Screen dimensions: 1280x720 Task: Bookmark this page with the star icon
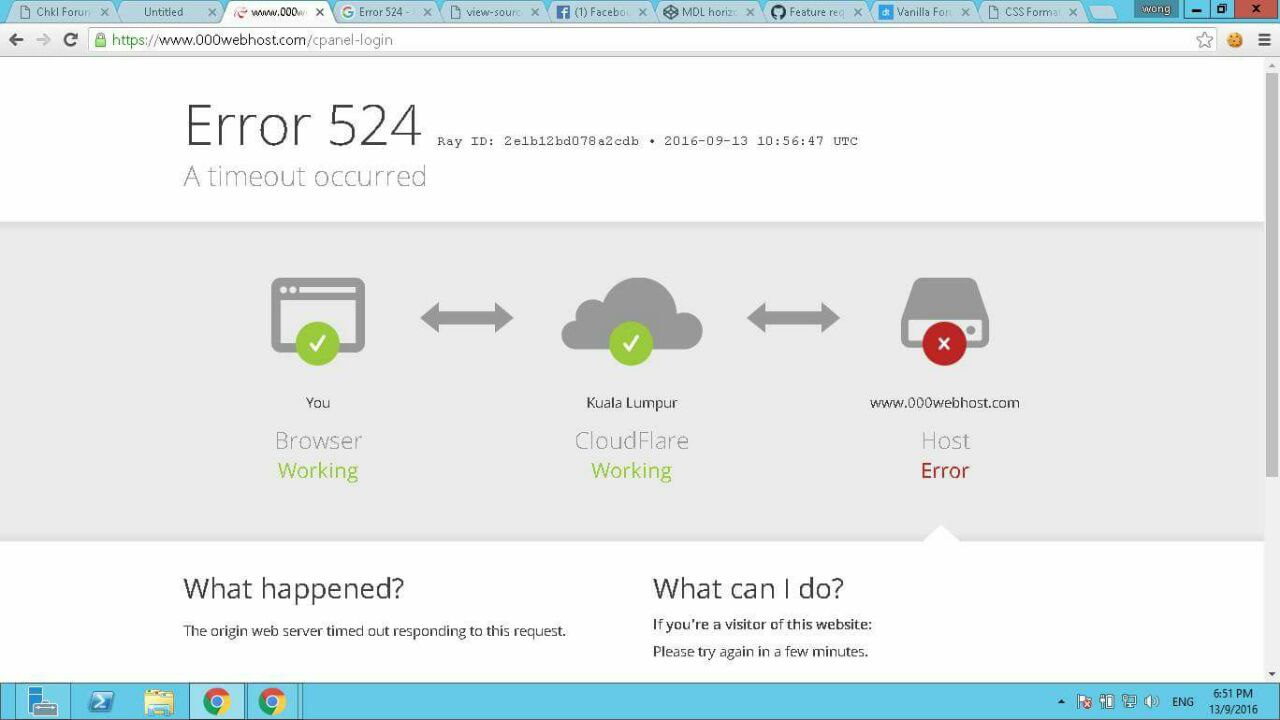1205,40
